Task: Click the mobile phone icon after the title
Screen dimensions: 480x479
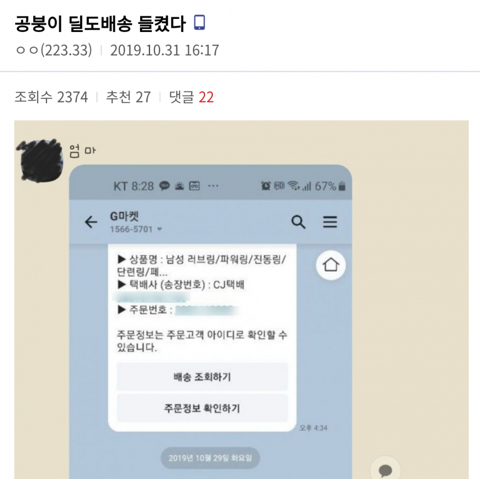Action: pyautogui.click(x=199, y=23)
